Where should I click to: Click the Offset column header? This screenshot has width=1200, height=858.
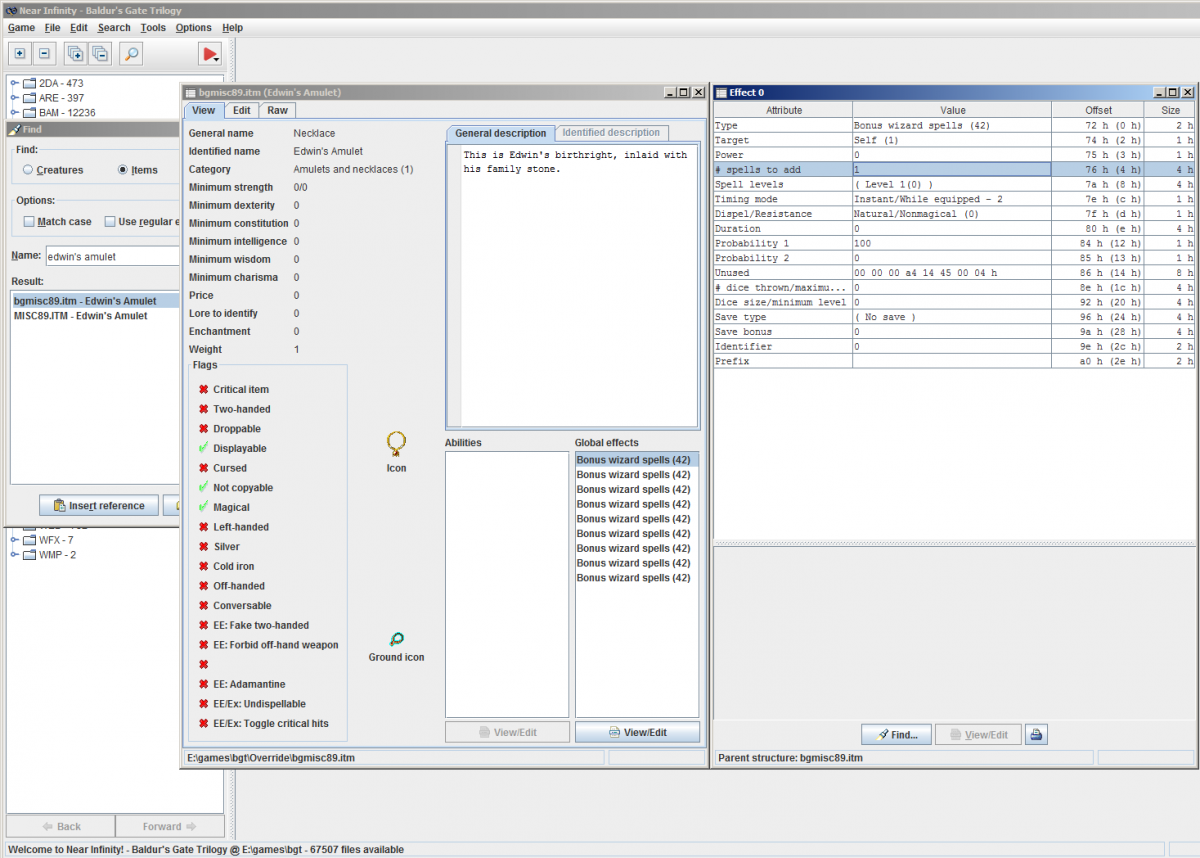coord(1098,110)
